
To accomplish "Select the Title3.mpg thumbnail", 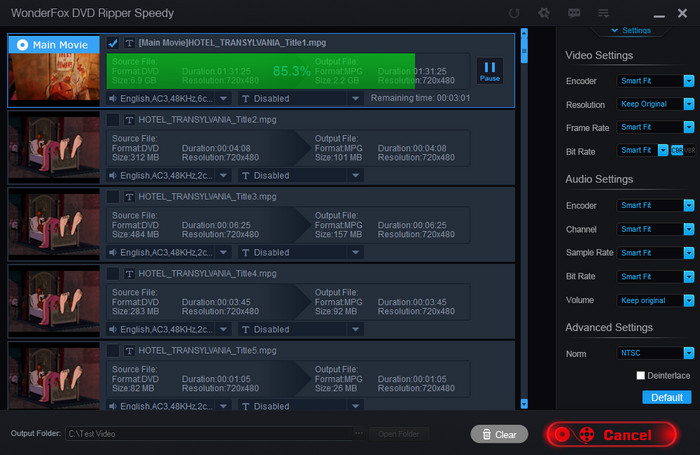I will (54, 225).
